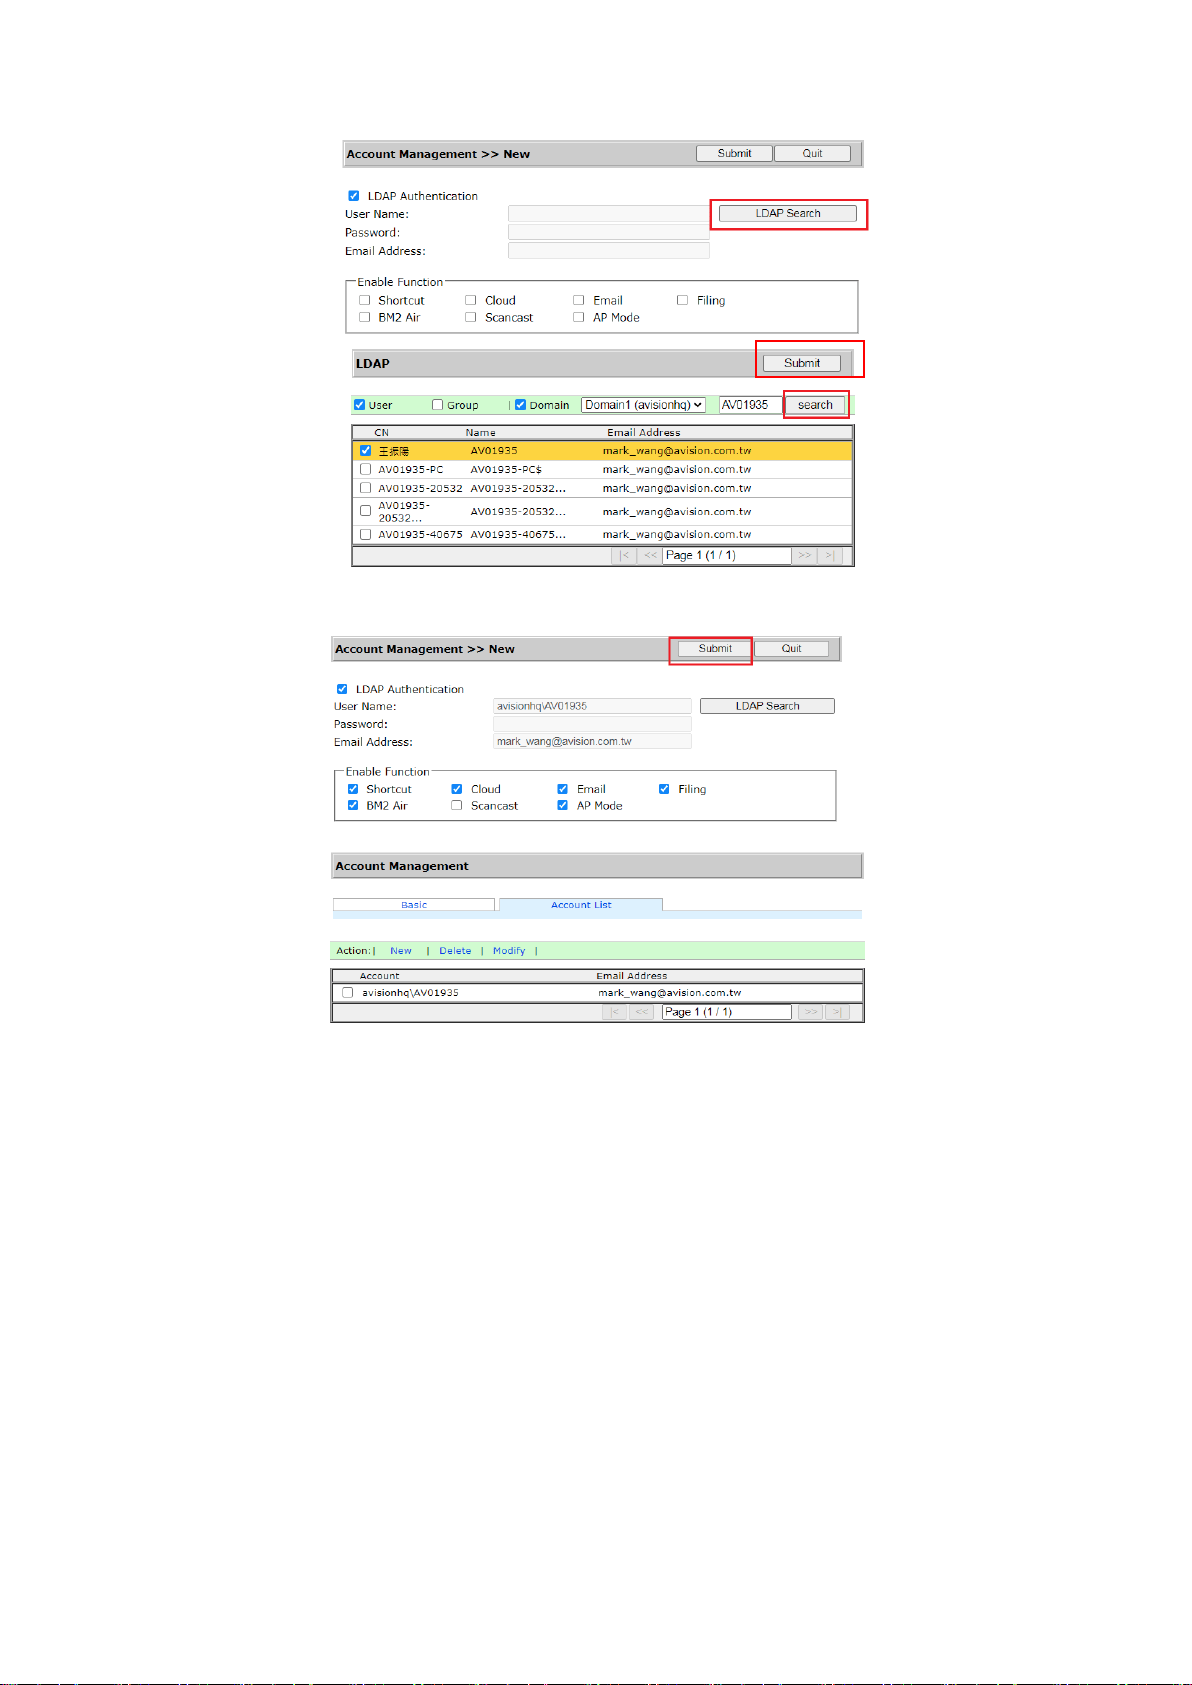1192x1685 pixels.
Task: Disable the checked Email function checkbox
Action: 562,789
